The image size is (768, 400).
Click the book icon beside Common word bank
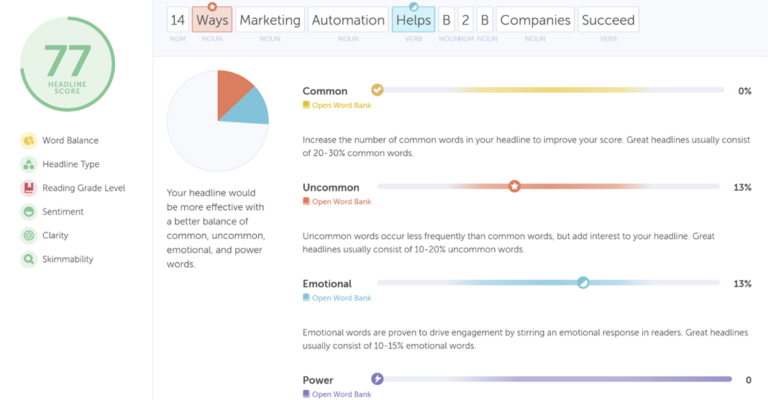tap(307, 104)
